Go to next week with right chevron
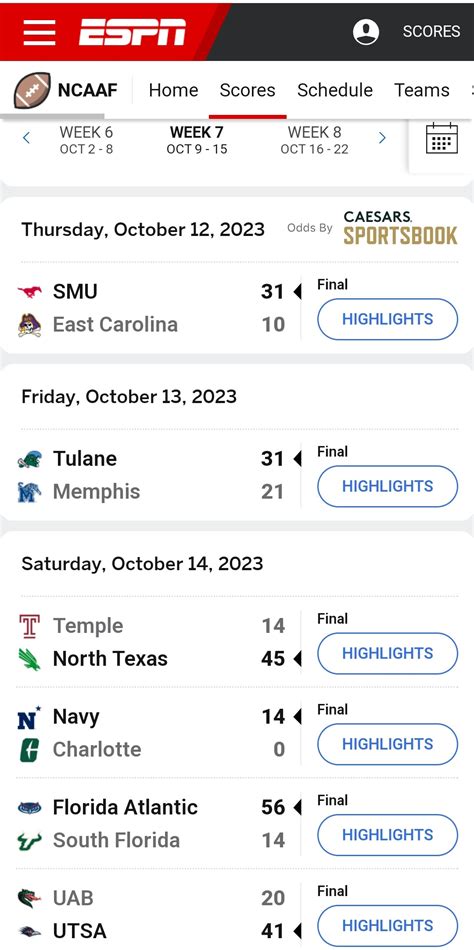The image size is (474, 950). [x=382, y=138]
